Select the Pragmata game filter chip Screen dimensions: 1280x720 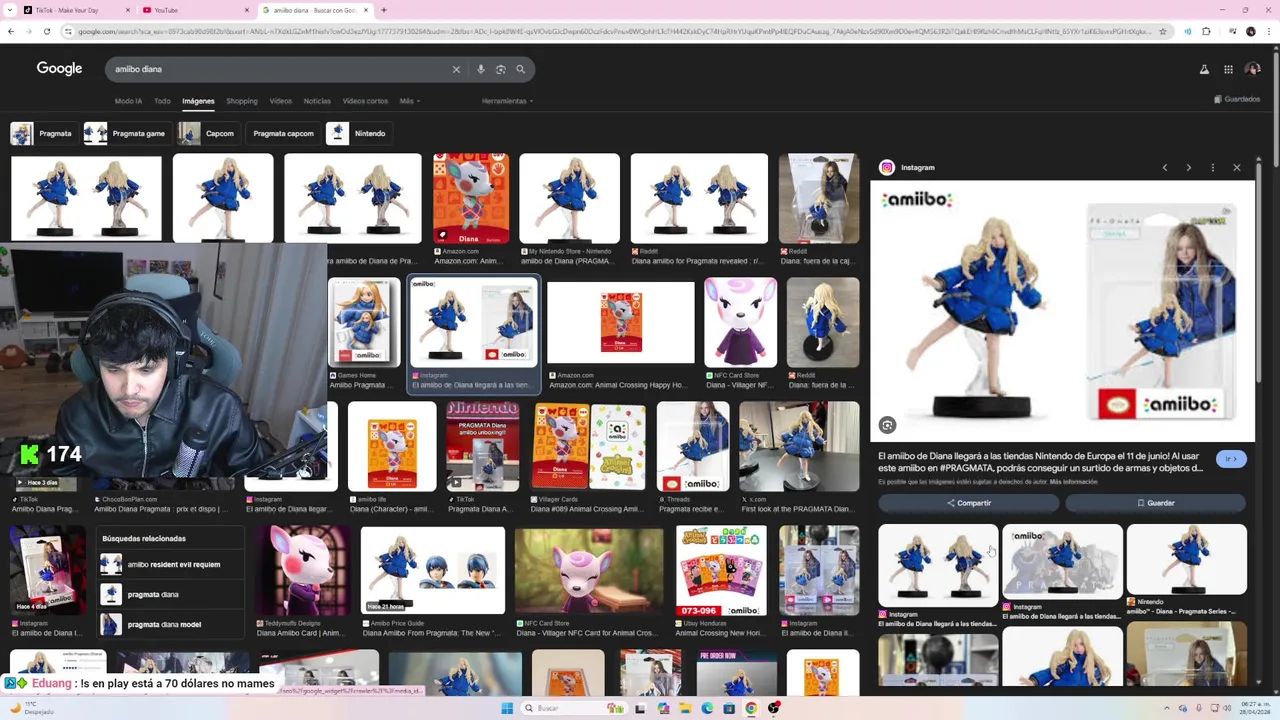[126, 133]
